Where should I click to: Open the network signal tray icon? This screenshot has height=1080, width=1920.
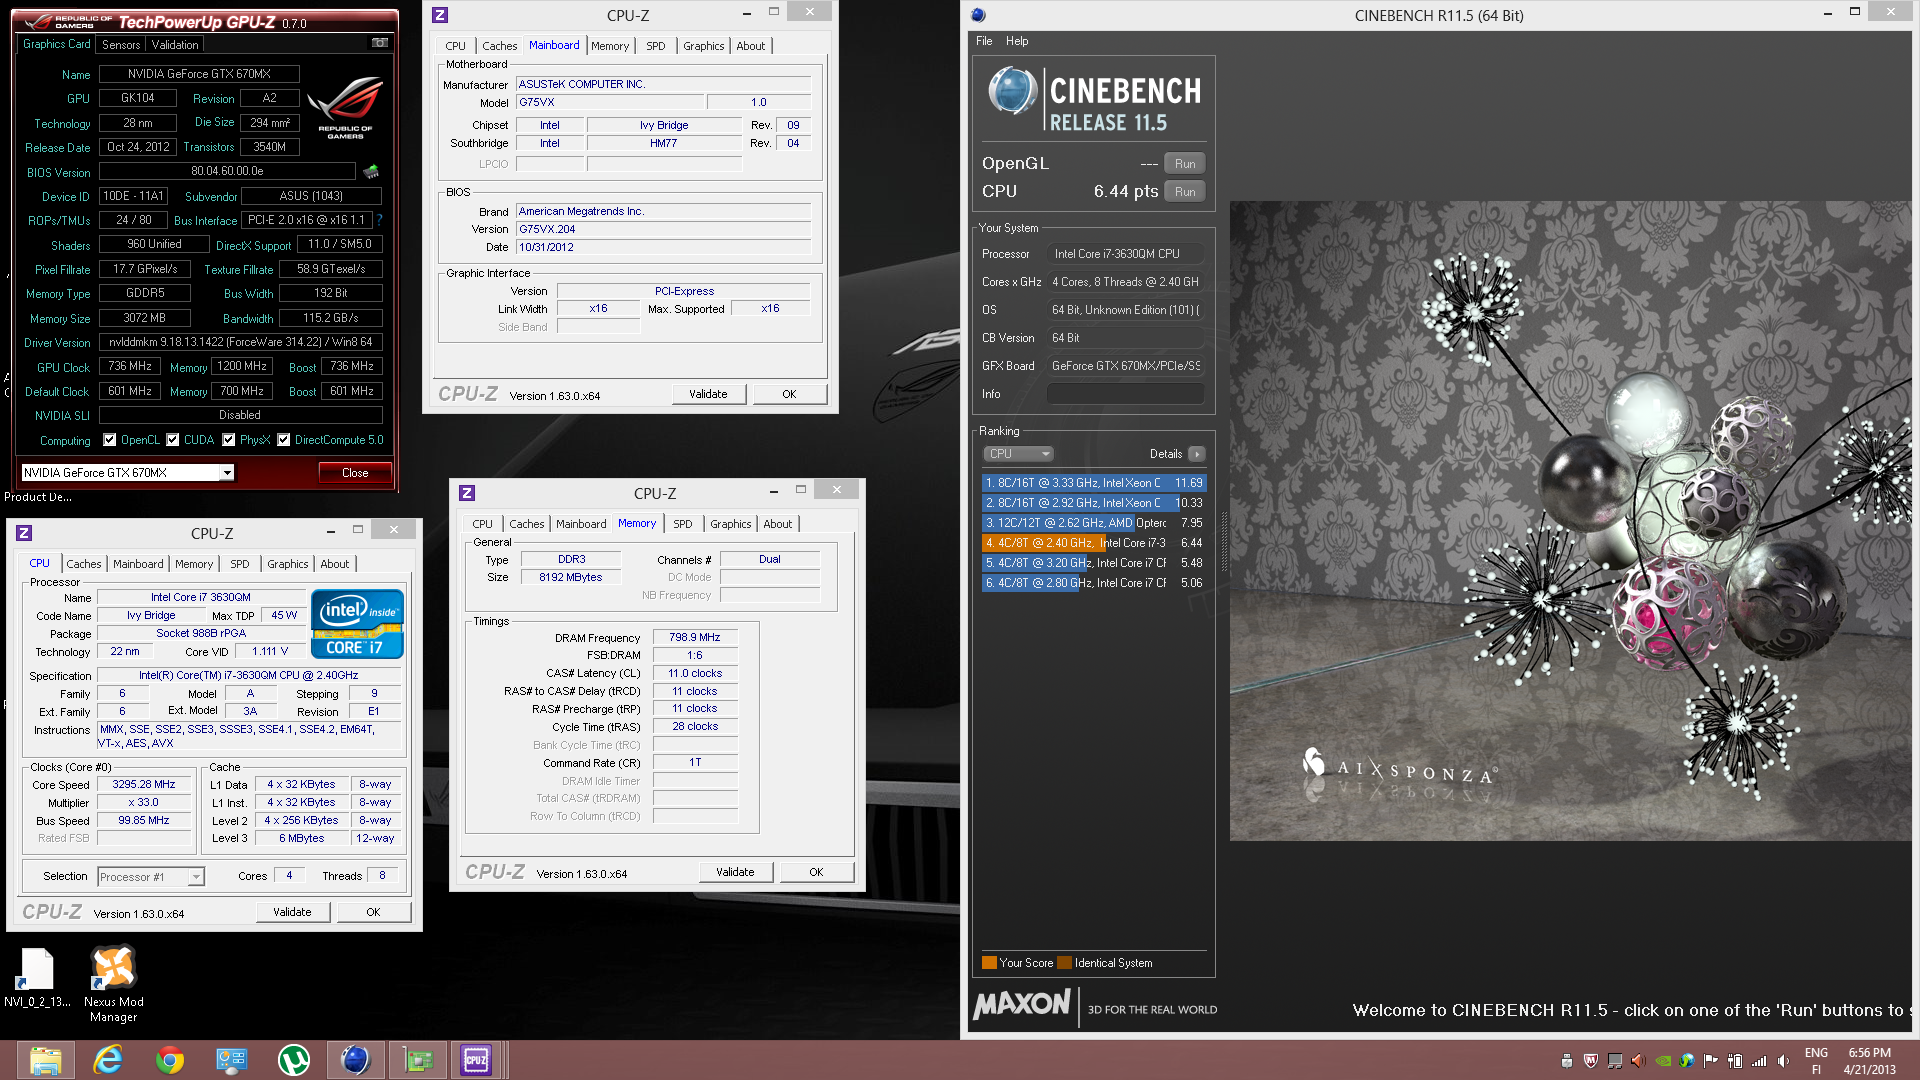1759,1061
